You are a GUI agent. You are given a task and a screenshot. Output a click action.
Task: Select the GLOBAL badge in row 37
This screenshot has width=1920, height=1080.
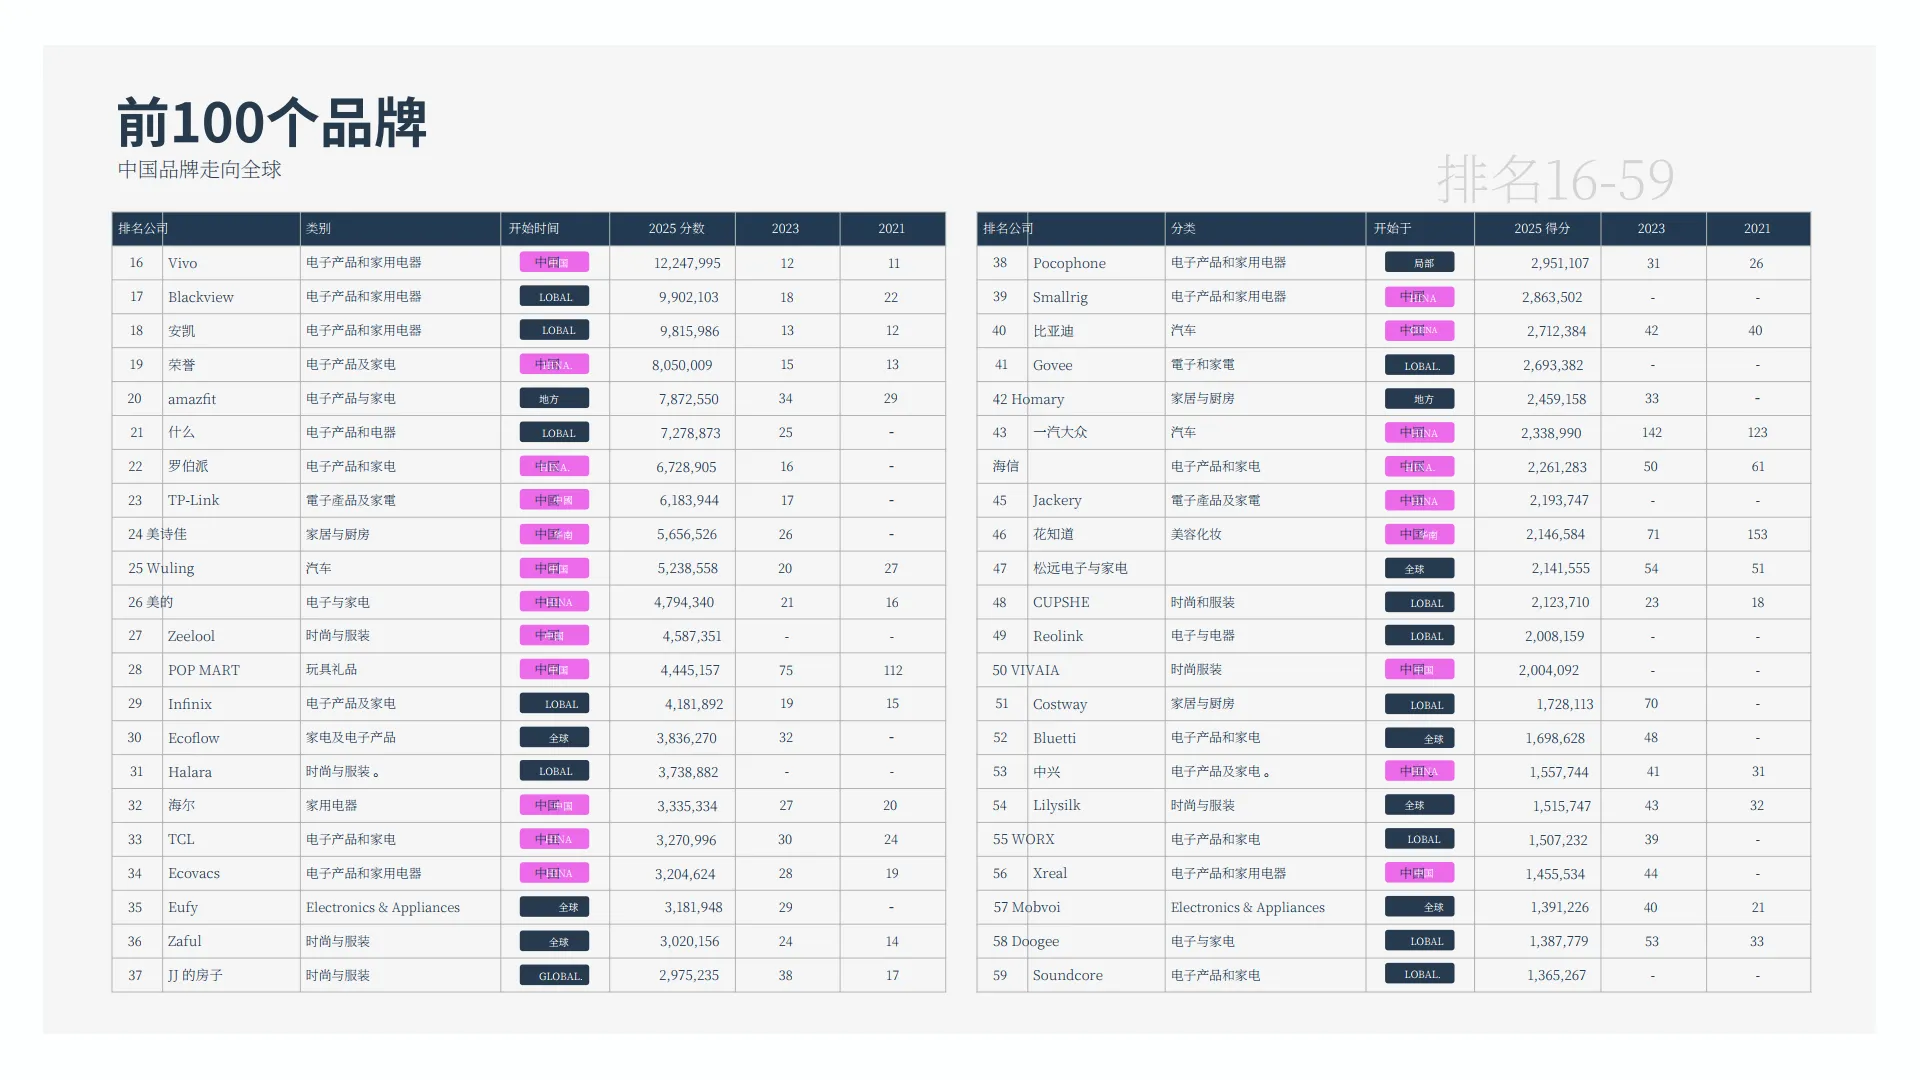click(x=554, y=975)
